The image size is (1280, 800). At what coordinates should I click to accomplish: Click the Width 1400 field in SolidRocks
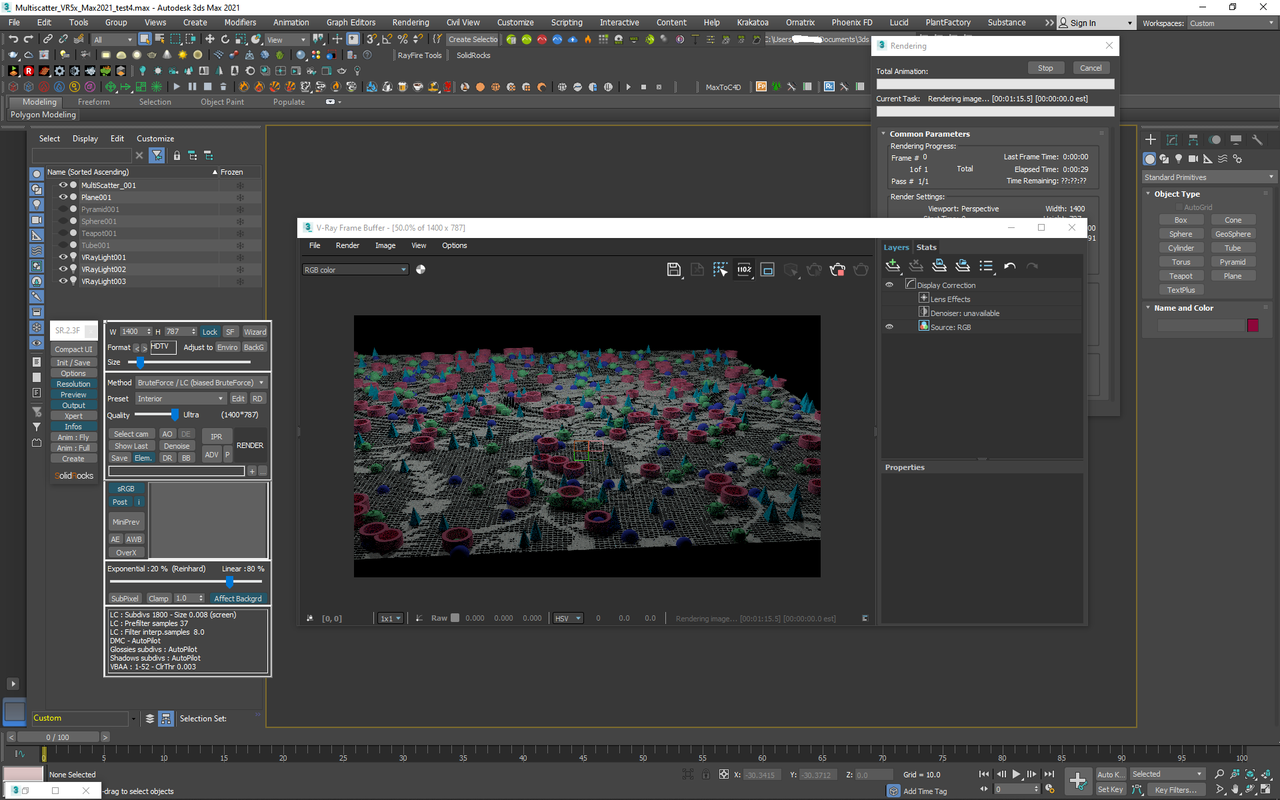coord(136,331)
